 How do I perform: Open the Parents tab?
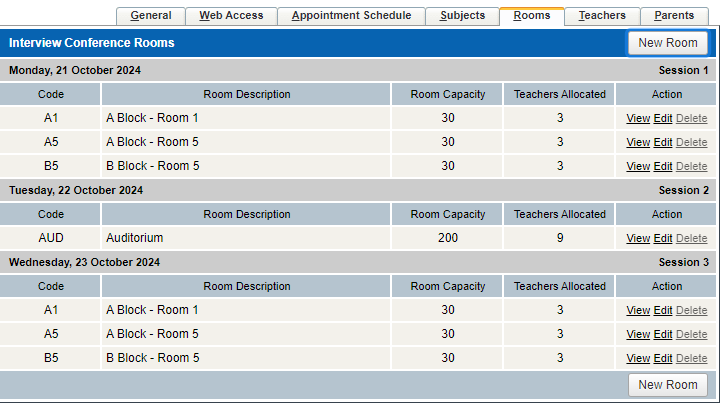pos(674,16)
